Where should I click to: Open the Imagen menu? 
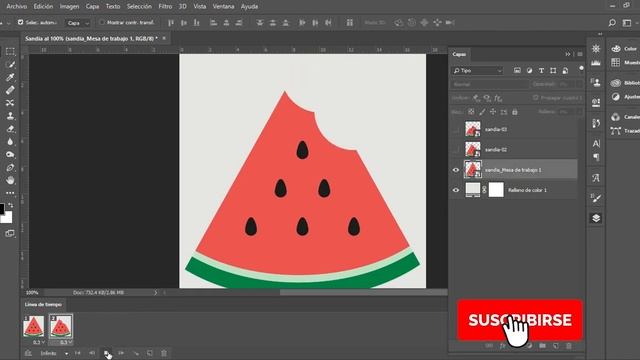coord(69,7)
